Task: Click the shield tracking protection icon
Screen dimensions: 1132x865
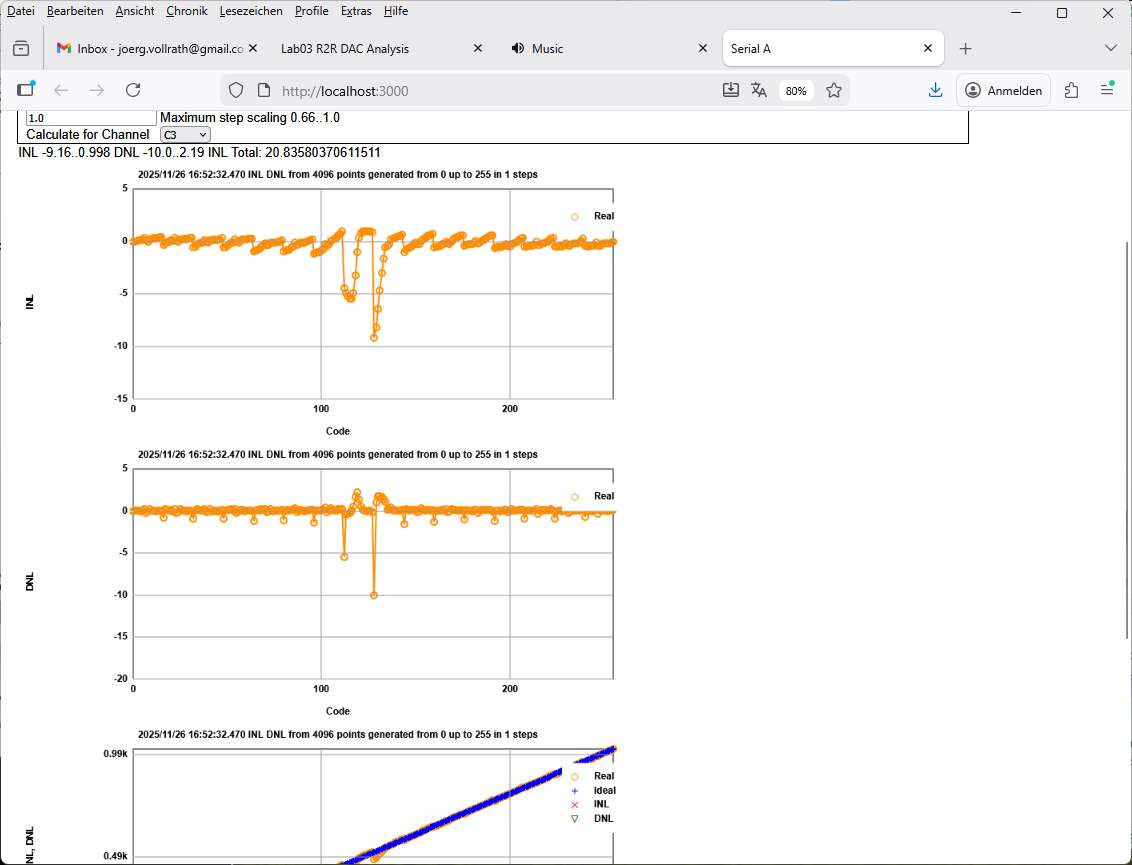Action: 236,90
